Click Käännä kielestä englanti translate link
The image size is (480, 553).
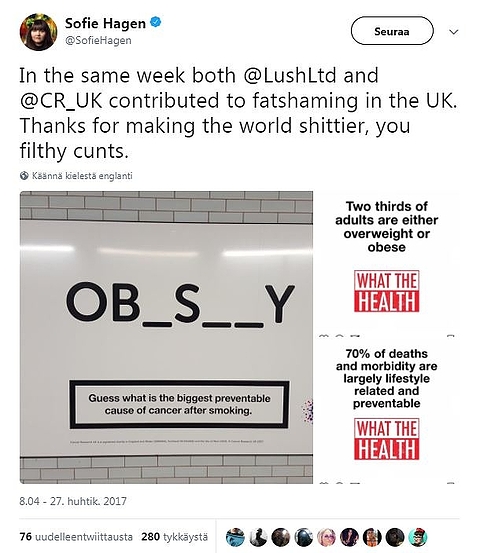82,175
